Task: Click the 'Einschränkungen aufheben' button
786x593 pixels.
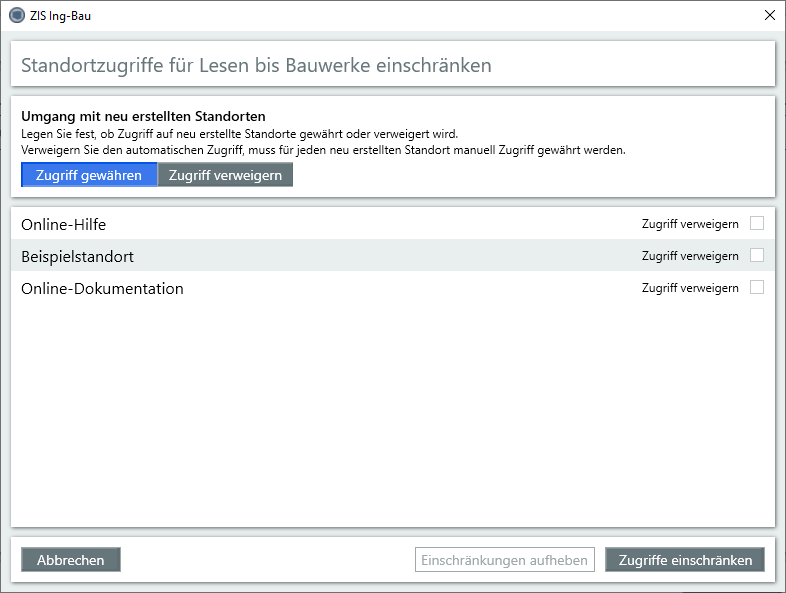Action: [x=505, y=560]
